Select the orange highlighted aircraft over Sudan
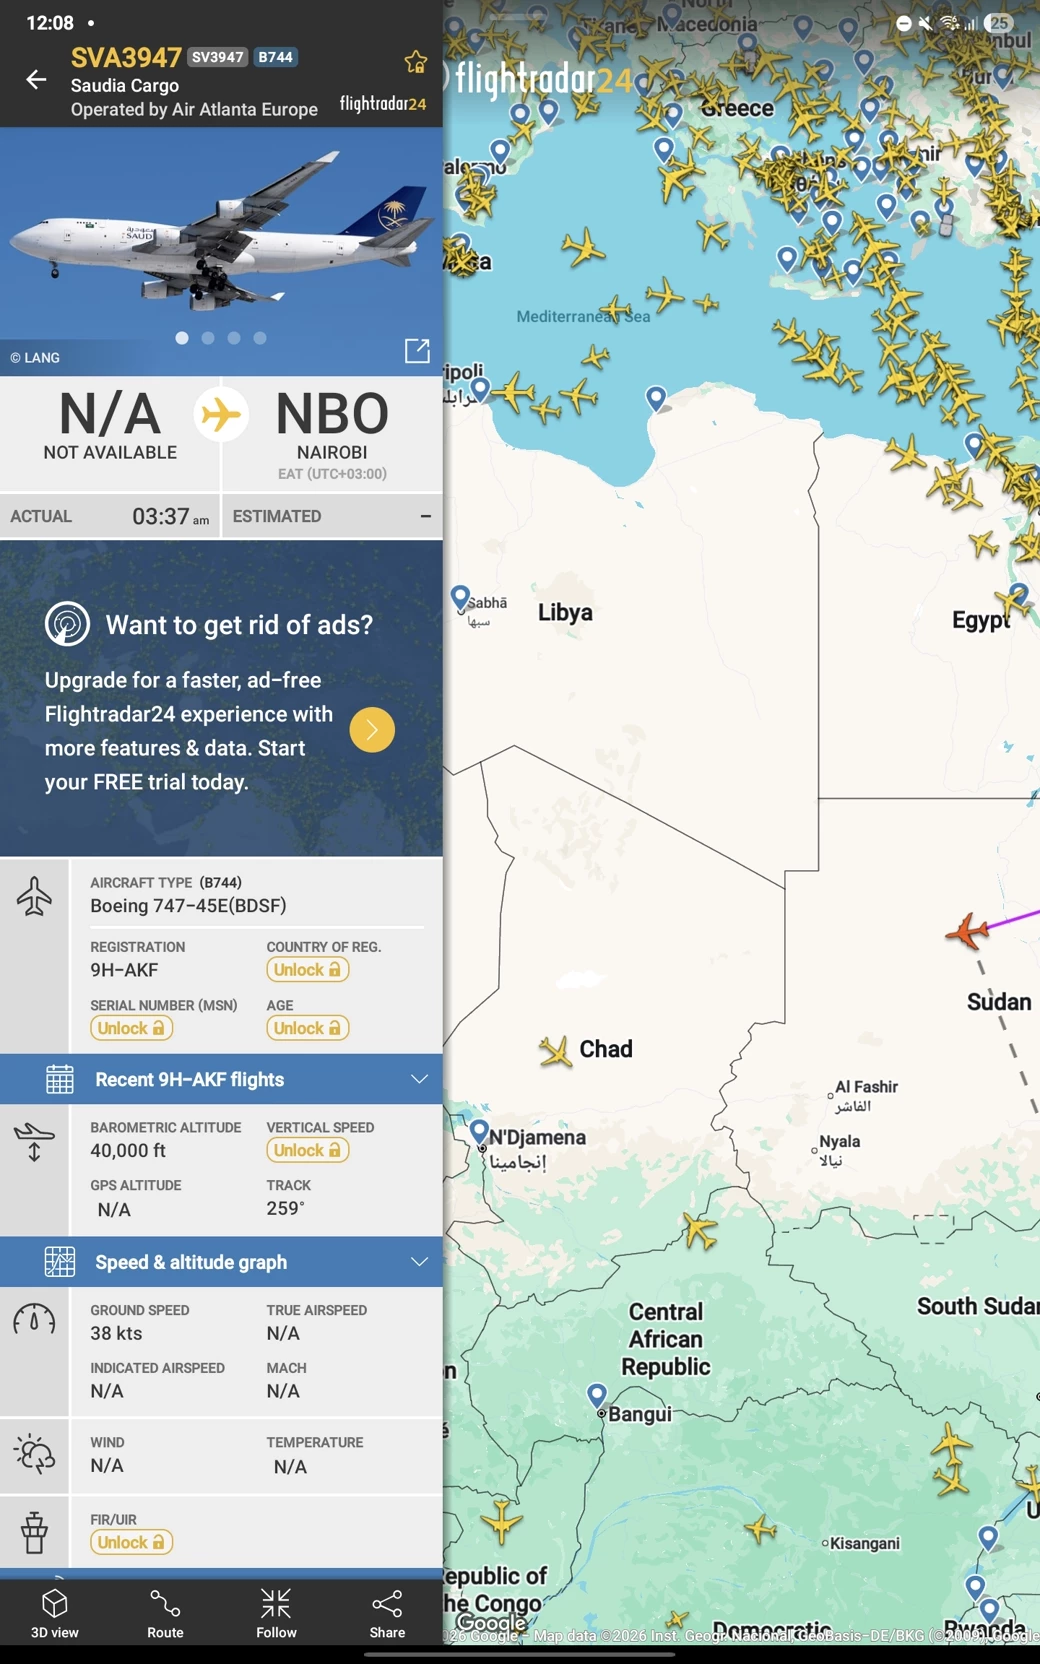Screen dimensions: 1040x1664 click(x=967, y=931)
